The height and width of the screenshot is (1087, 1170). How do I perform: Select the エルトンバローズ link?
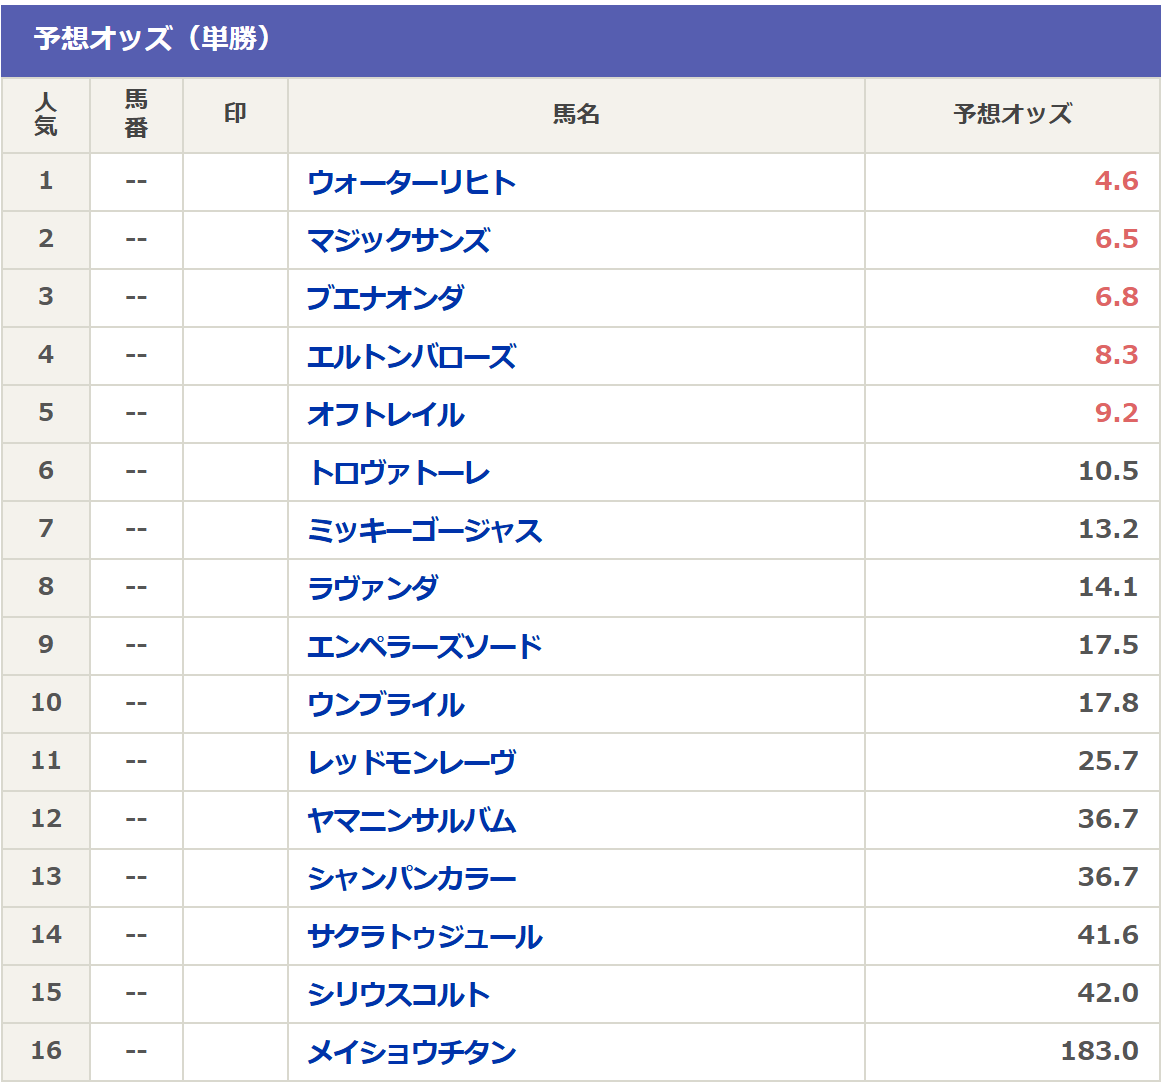point(411,357)
